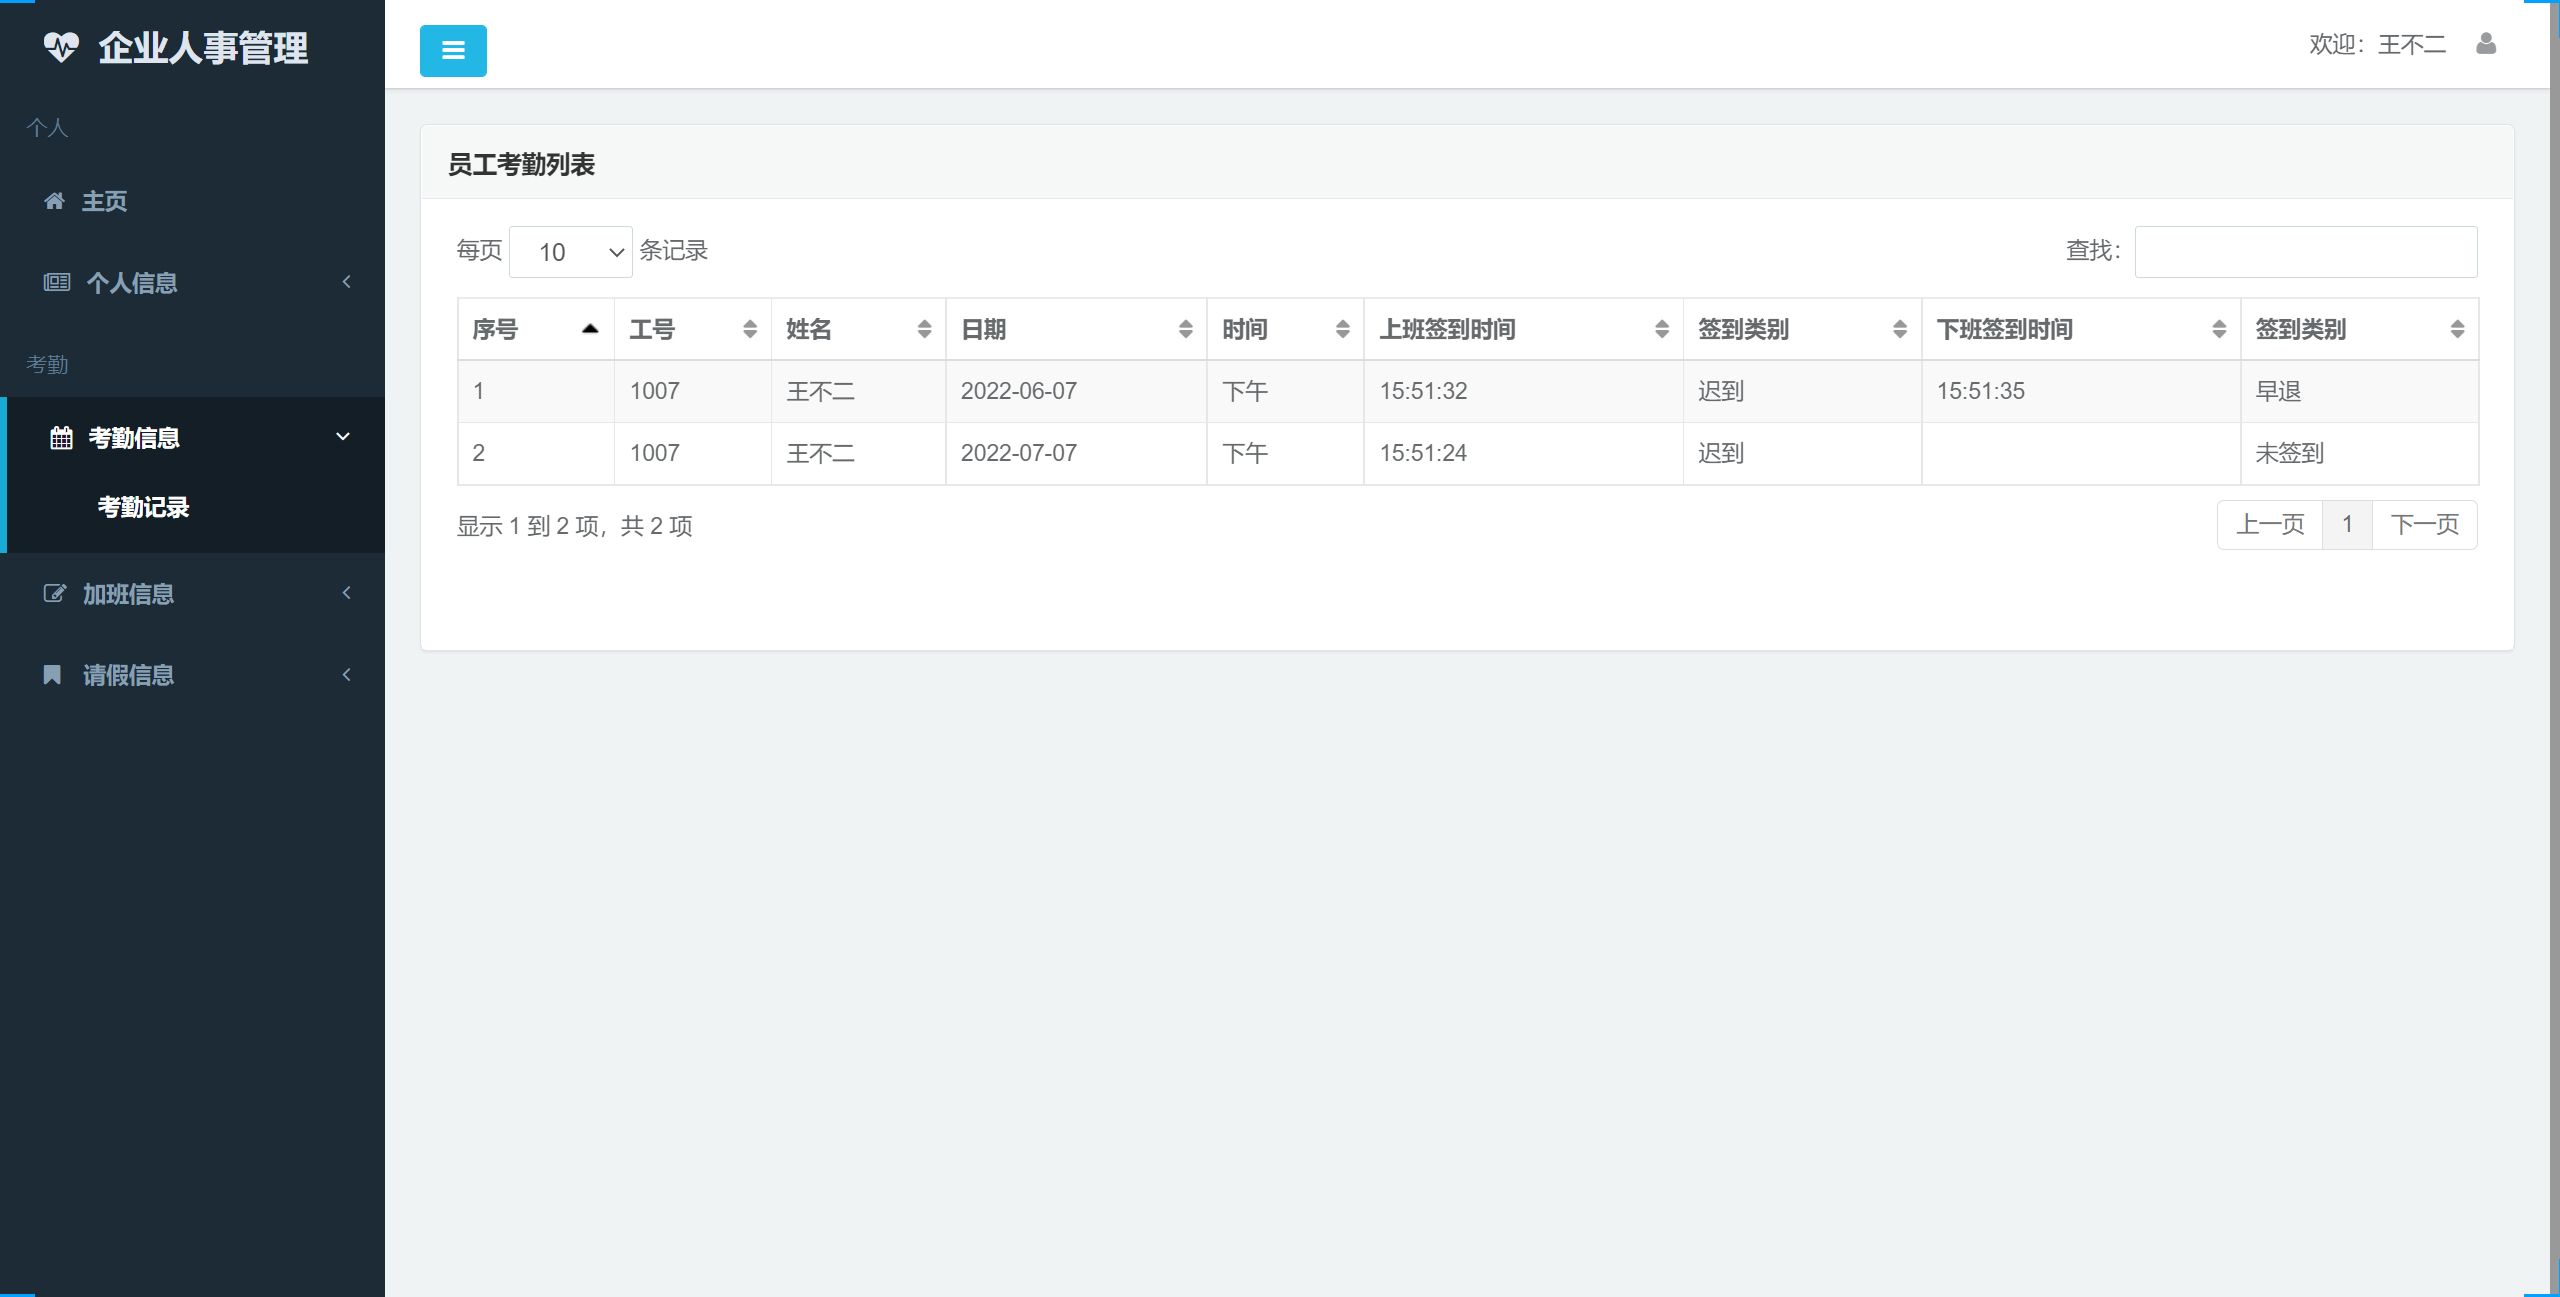This screenshot has width=2560, height=1297.
Task: Toggle sidebar with hamburger menu button
Action: [453, 51]
